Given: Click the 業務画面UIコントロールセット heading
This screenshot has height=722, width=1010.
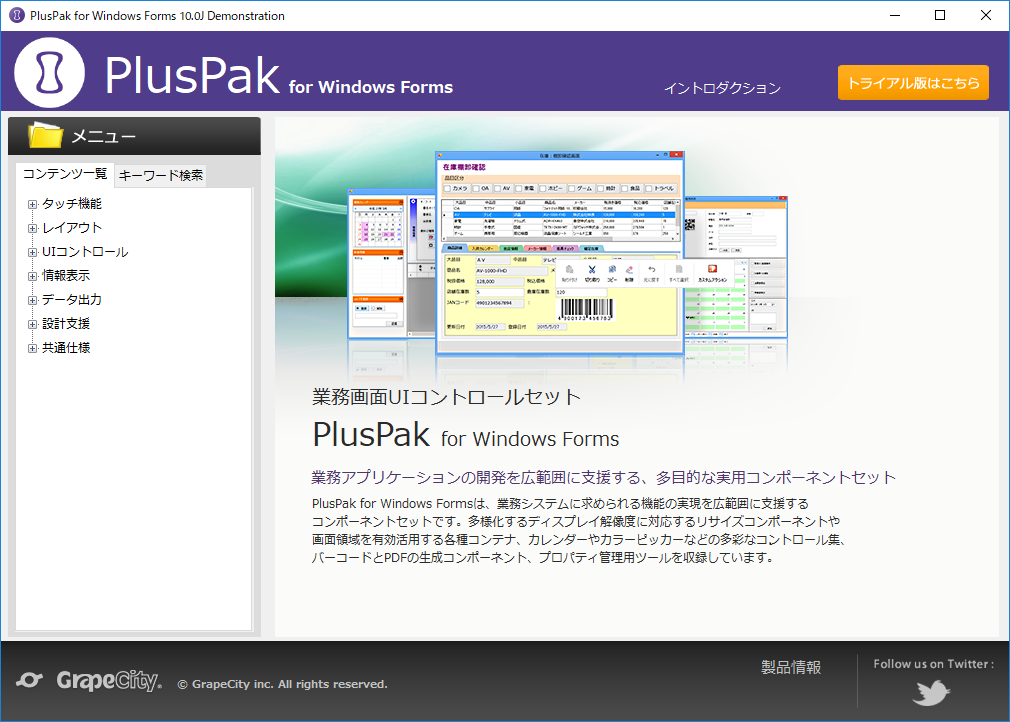Looking at the screenshot, I should (446, 397).
